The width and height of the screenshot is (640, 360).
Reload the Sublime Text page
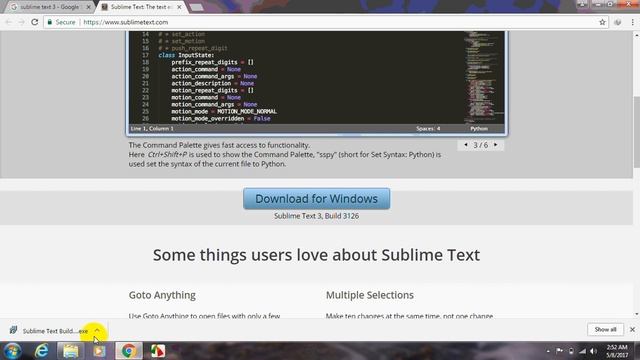pyautogui.click(x=35, y=22)
